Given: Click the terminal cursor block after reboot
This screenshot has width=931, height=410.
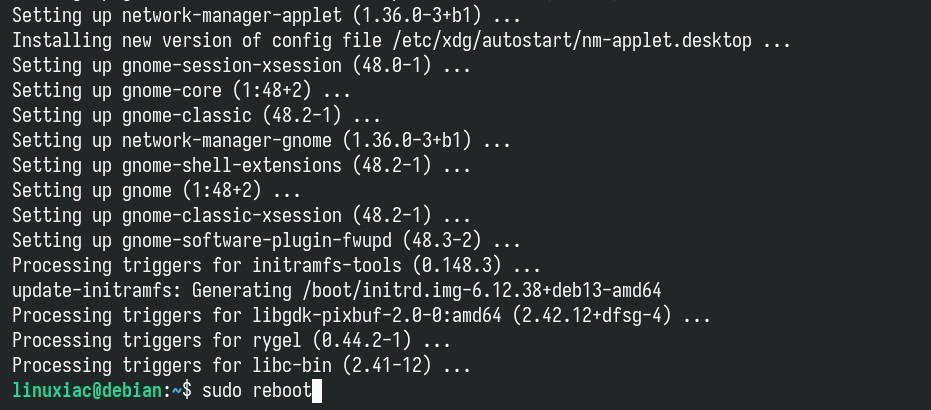Looking at the screenshot, I should [x=316, y=391].
